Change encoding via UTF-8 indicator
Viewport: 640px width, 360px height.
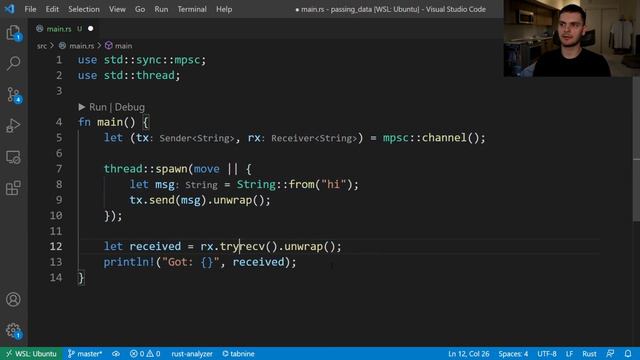[547, 353]
